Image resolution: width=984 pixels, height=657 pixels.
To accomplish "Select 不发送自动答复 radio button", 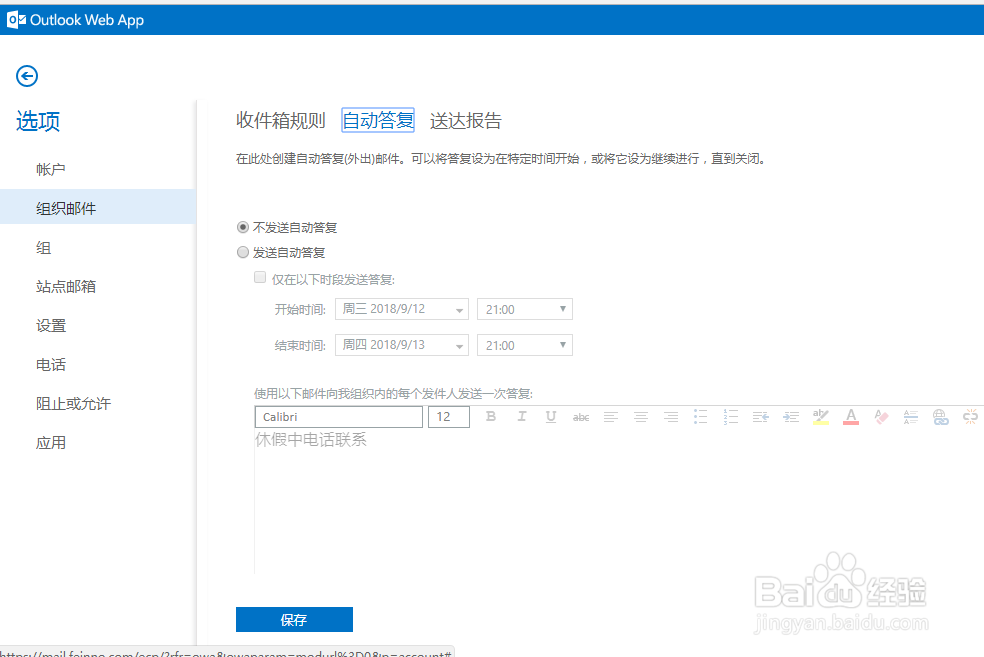I will [243, 227].
